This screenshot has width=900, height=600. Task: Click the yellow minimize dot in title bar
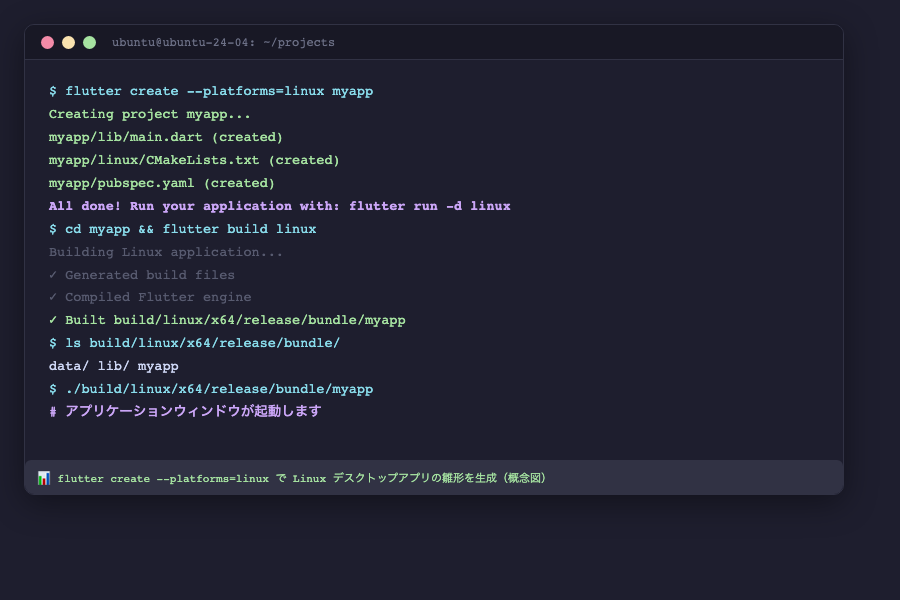point(68,42)
